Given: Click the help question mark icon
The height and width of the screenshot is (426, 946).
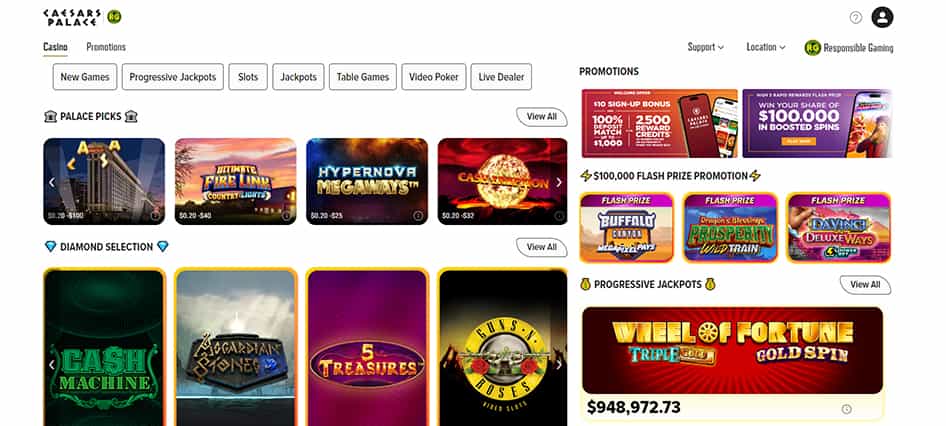Looking at the screenshot, I should (x=856, y=17).
